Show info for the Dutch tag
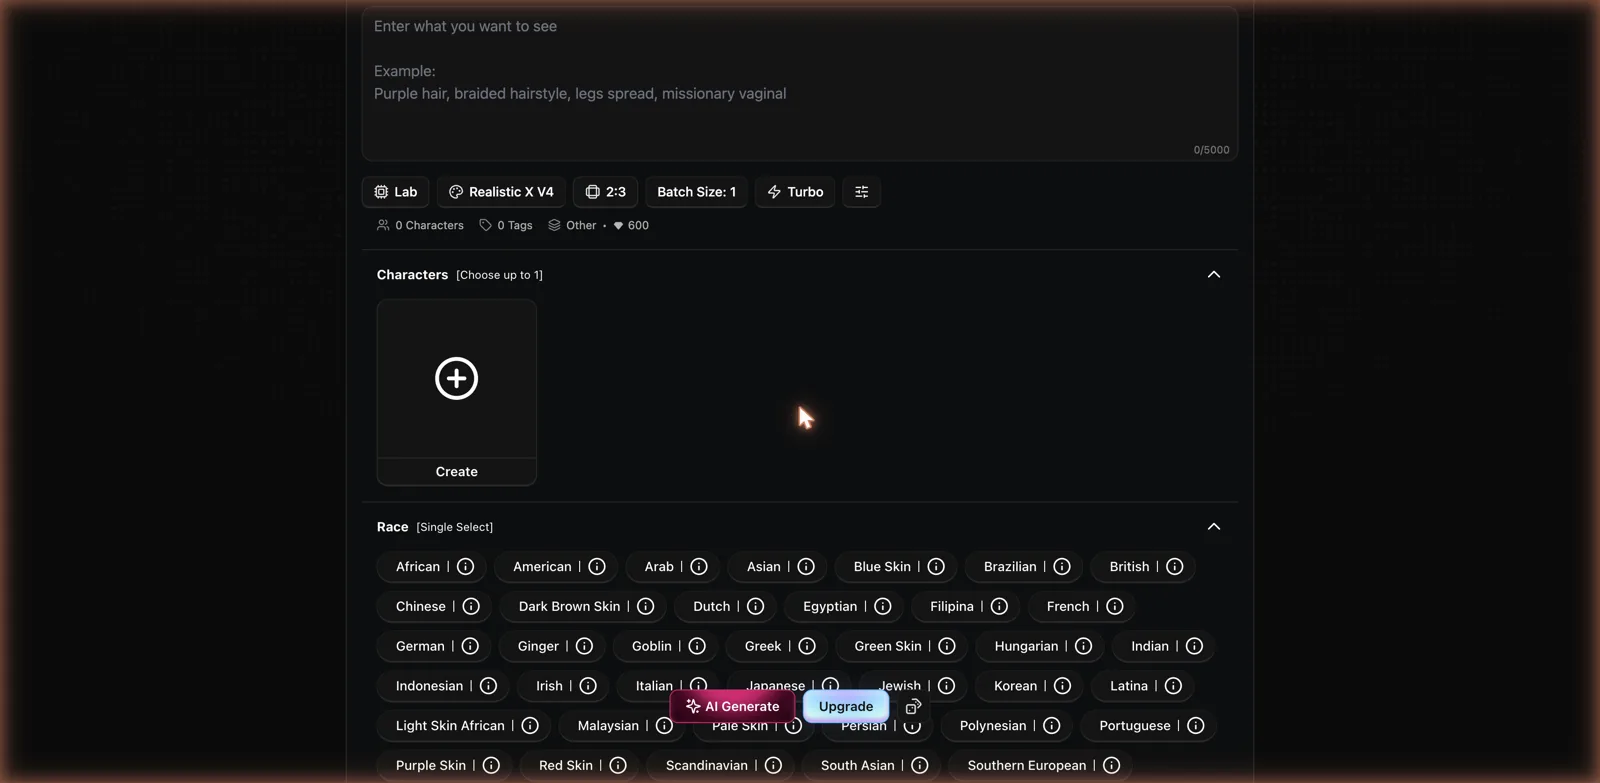 click(x=756, y=607)
